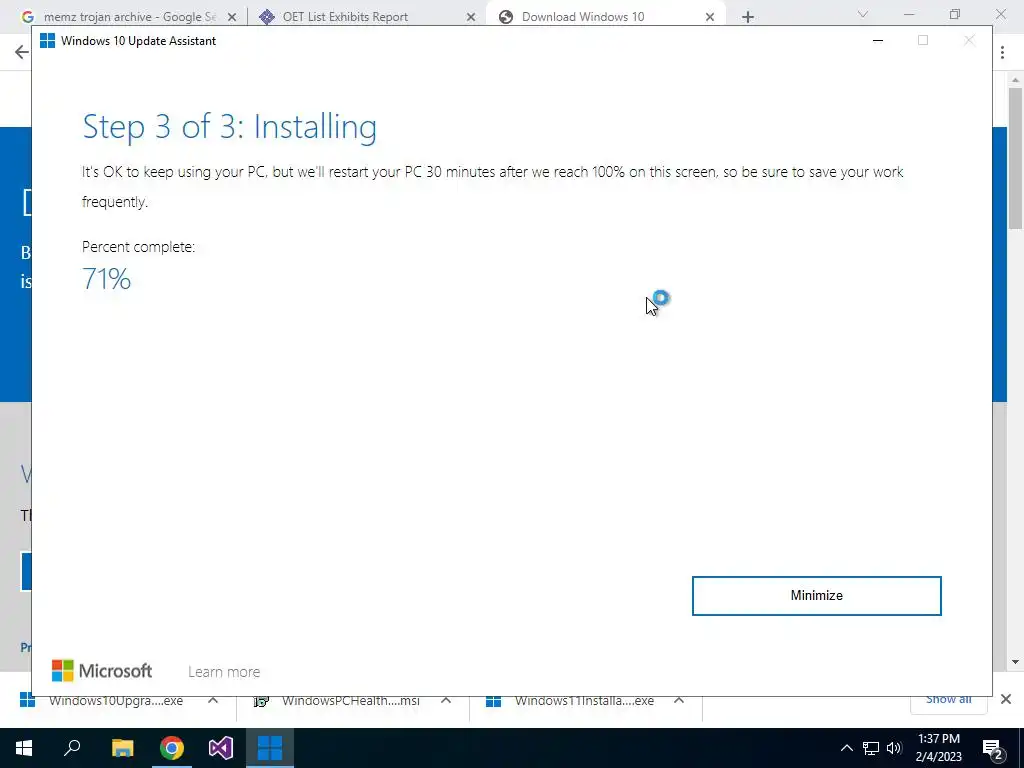Show hidden system tray icons

click(x=846, y=748)
